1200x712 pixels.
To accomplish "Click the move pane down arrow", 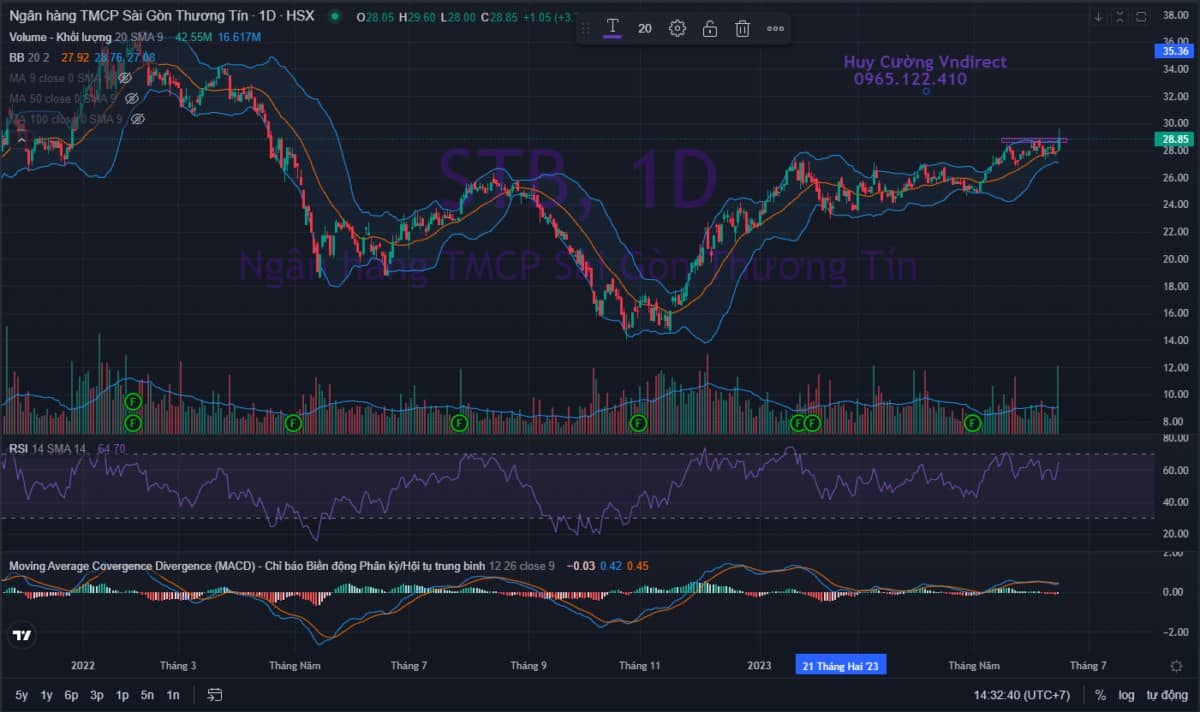I will [1099, 16].
